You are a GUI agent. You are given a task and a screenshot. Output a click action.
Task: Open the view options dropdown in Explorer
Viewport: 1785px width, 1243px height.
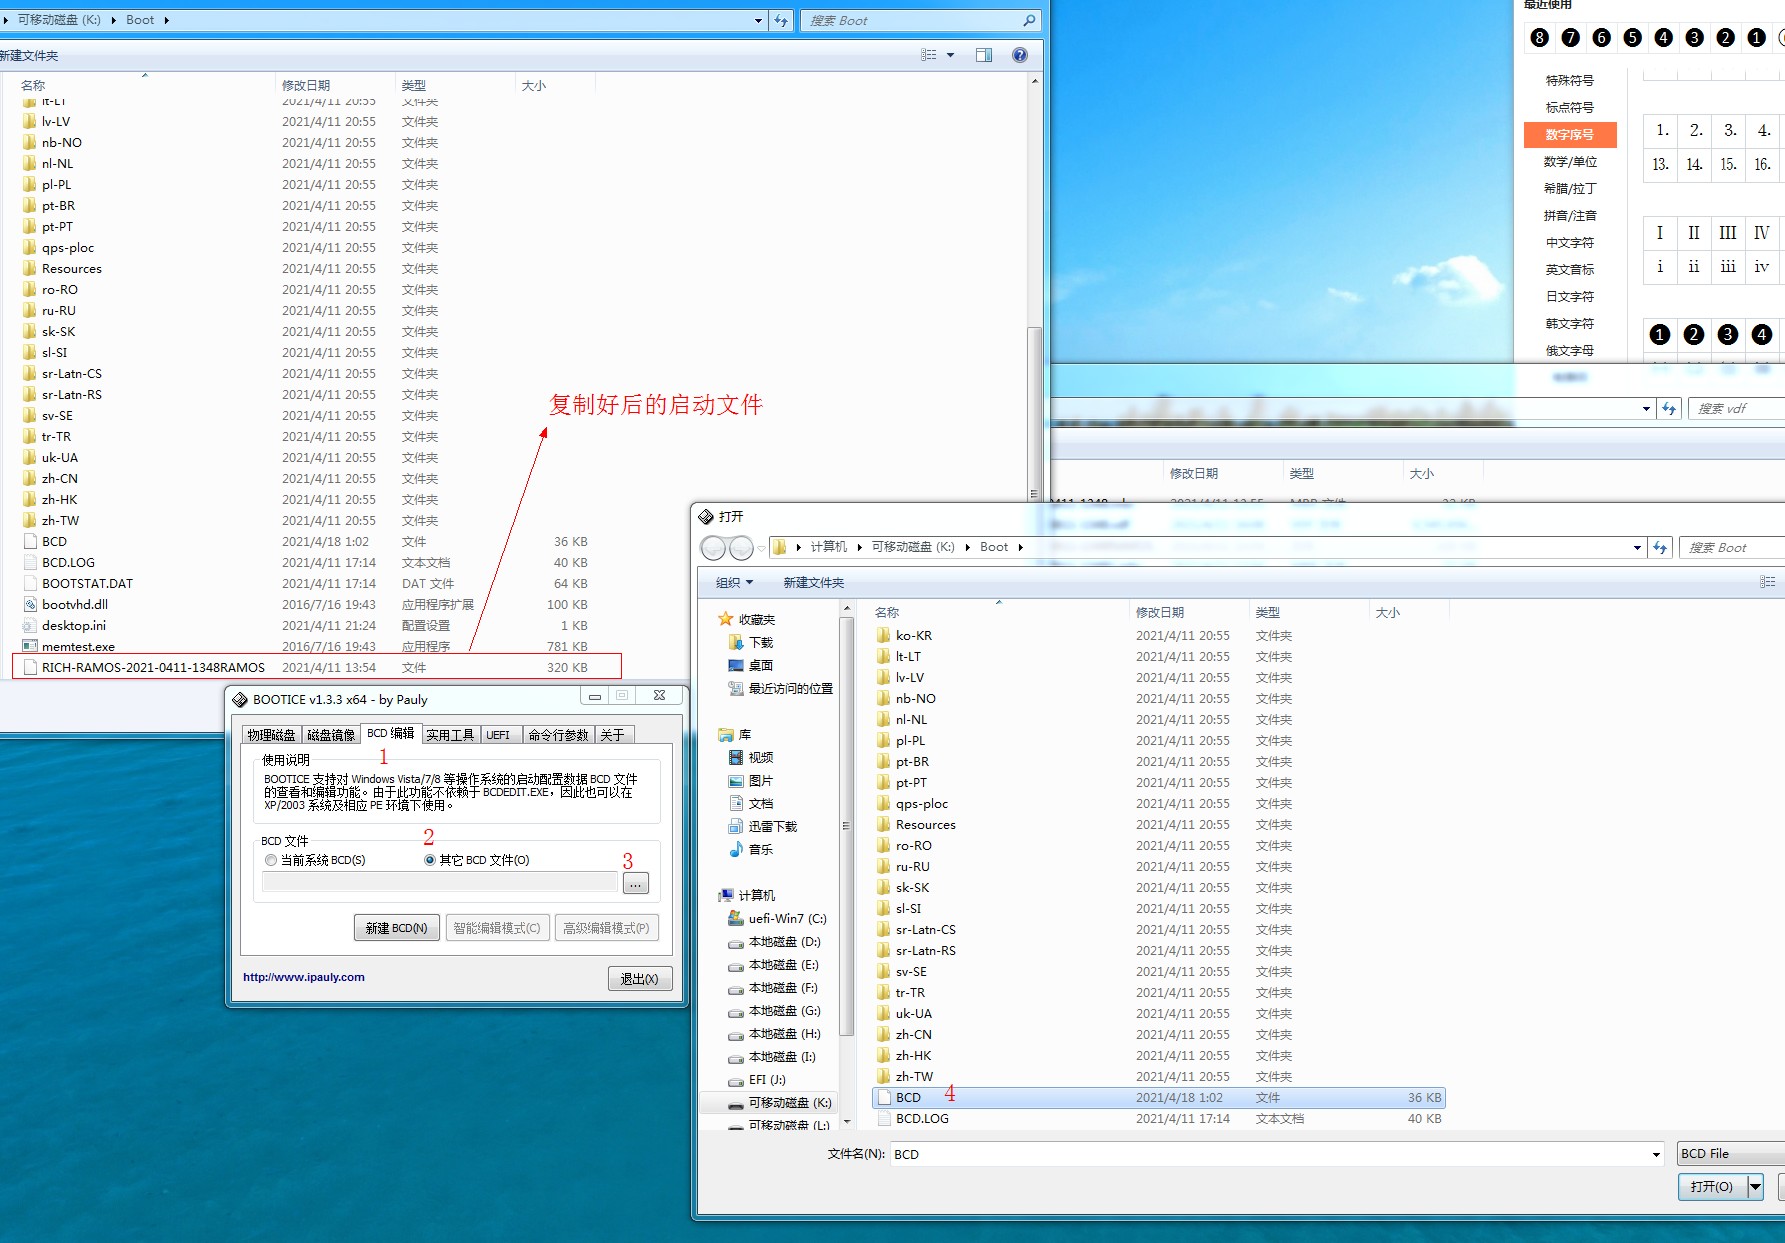(950, 55)
